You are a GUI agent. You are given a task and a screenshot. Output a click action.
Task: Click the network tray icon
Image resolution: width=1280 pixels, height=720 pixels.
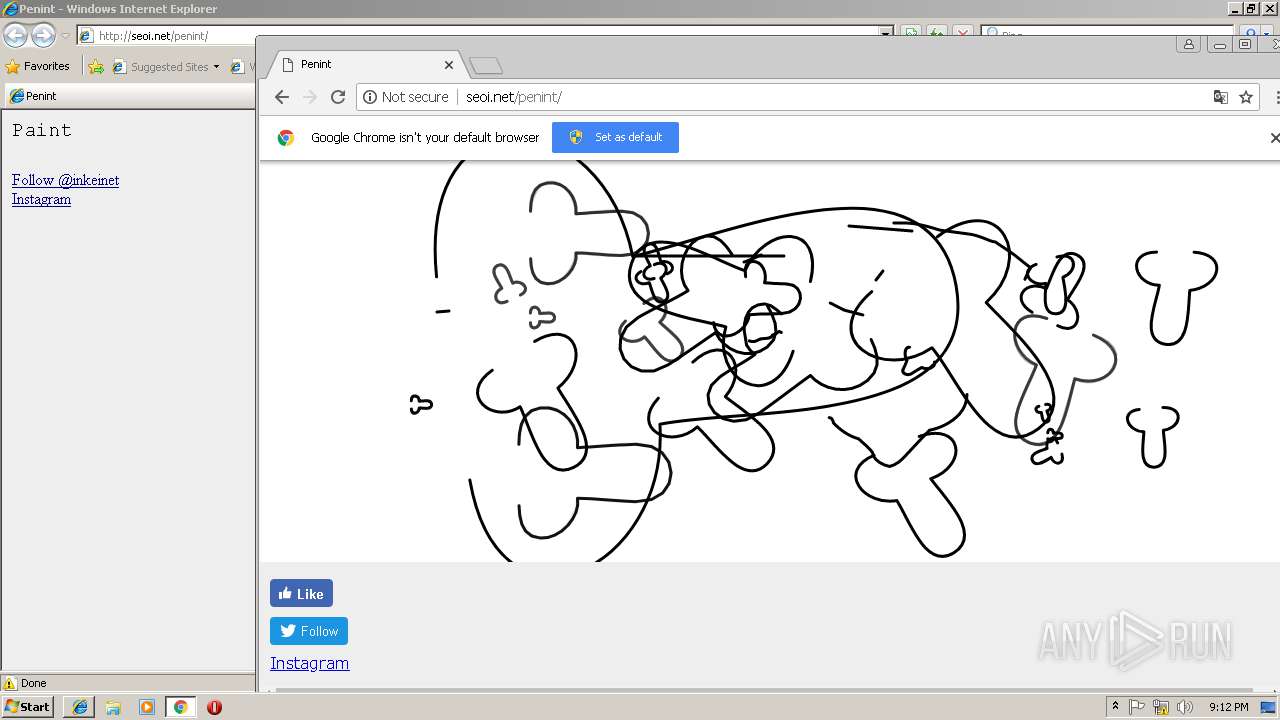[1161, 707]
